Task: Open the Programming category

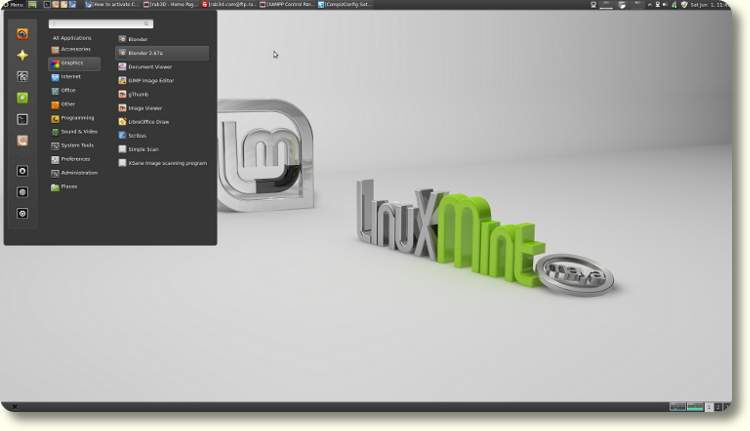Action: pos(73,118)
